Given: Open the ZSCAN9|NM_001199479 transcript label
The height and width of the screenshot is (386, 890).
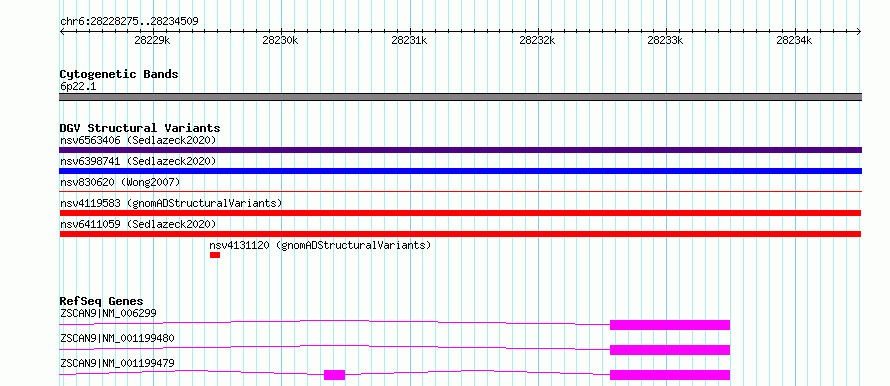Looking at the screenshot, I should click(x=117, y=363).
